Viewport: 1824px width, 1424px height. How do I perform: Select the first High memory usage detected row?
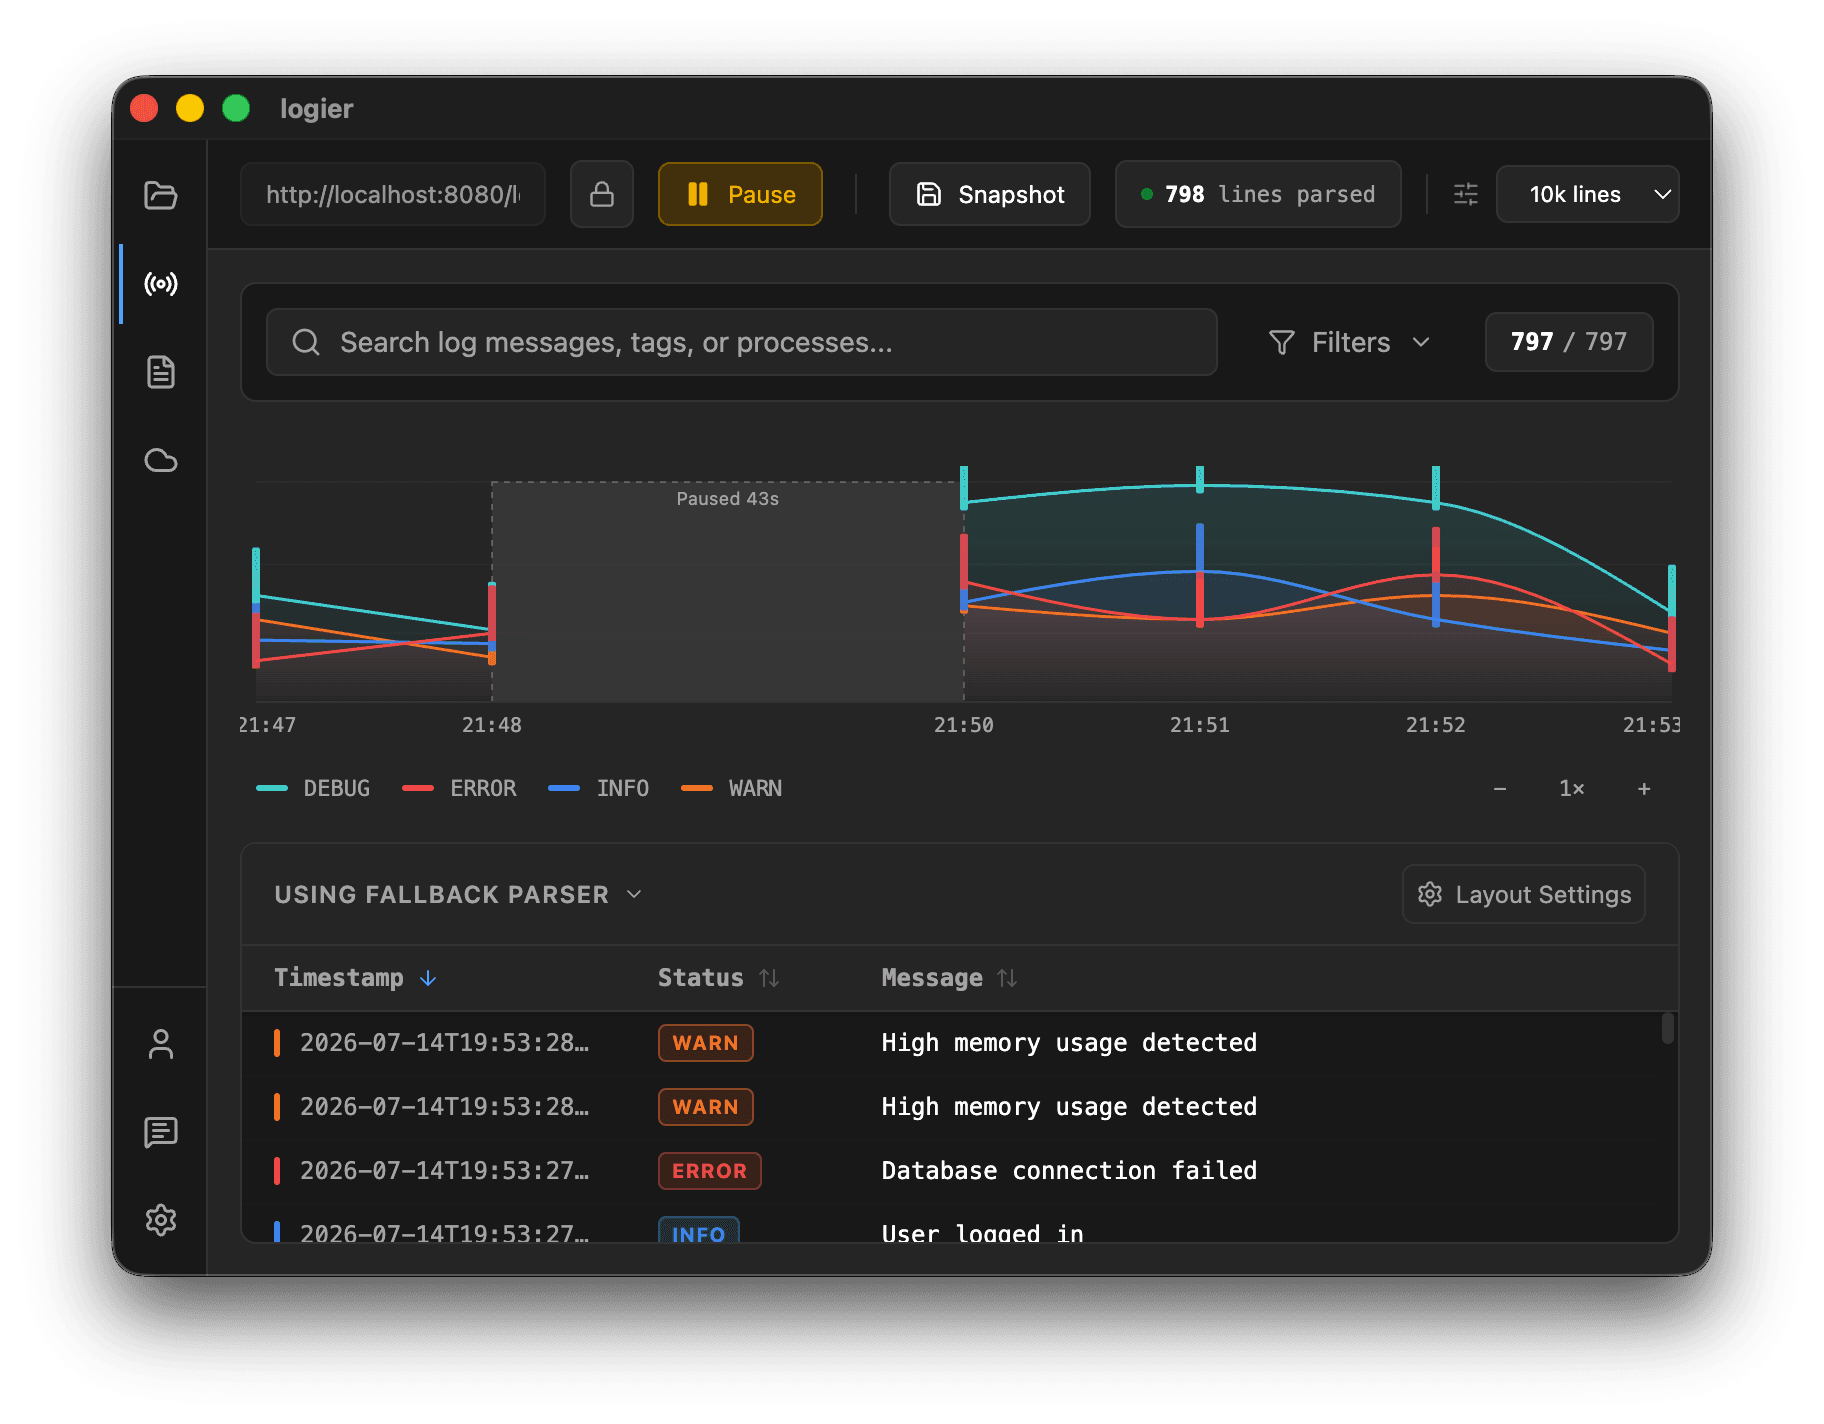(960, 1043)
